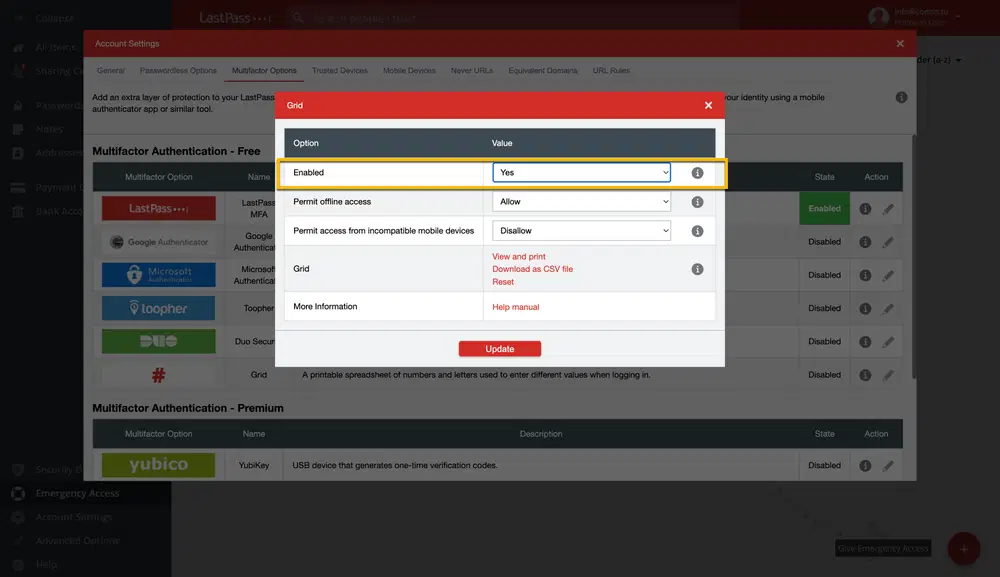
Task: Select the Multifactor Options tab
Action: (264, 71)
